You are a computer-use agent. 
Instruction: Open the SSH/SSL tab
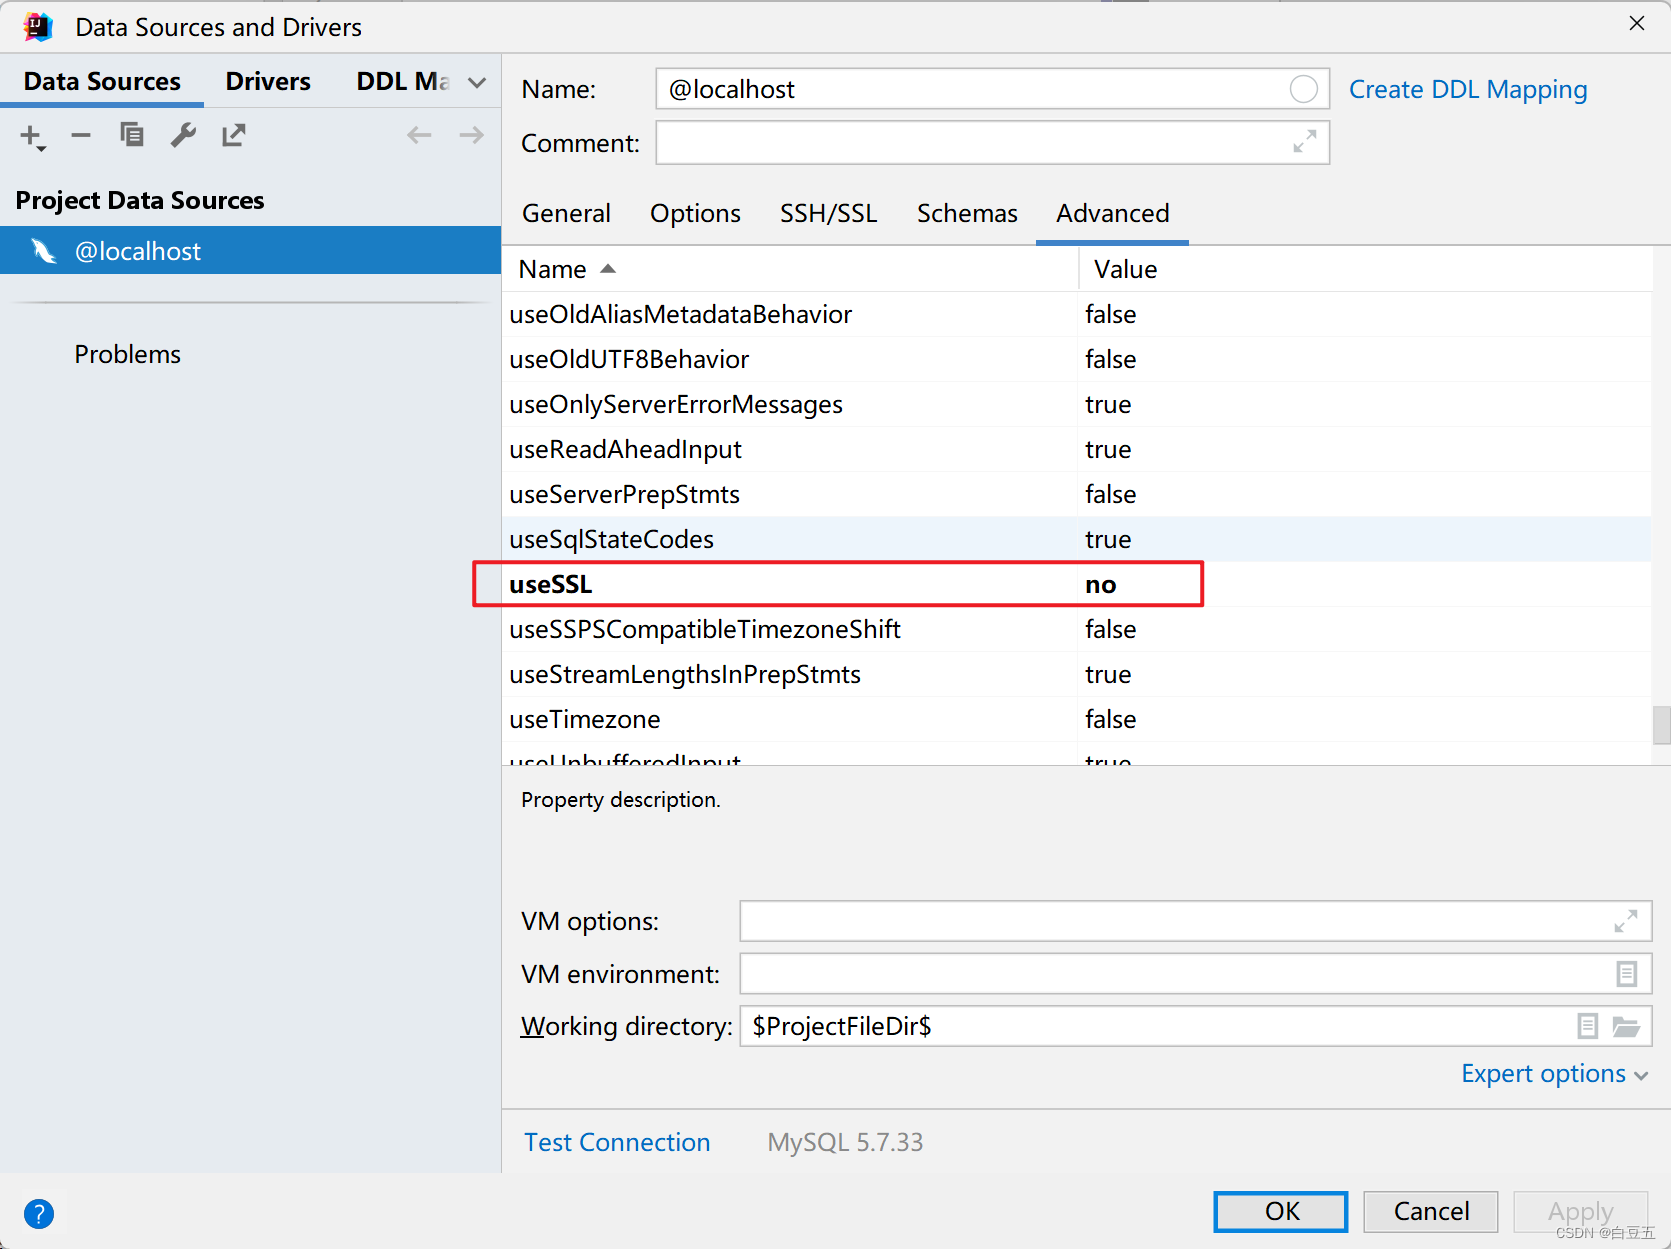pyautogui.click(x=828, y=213)
